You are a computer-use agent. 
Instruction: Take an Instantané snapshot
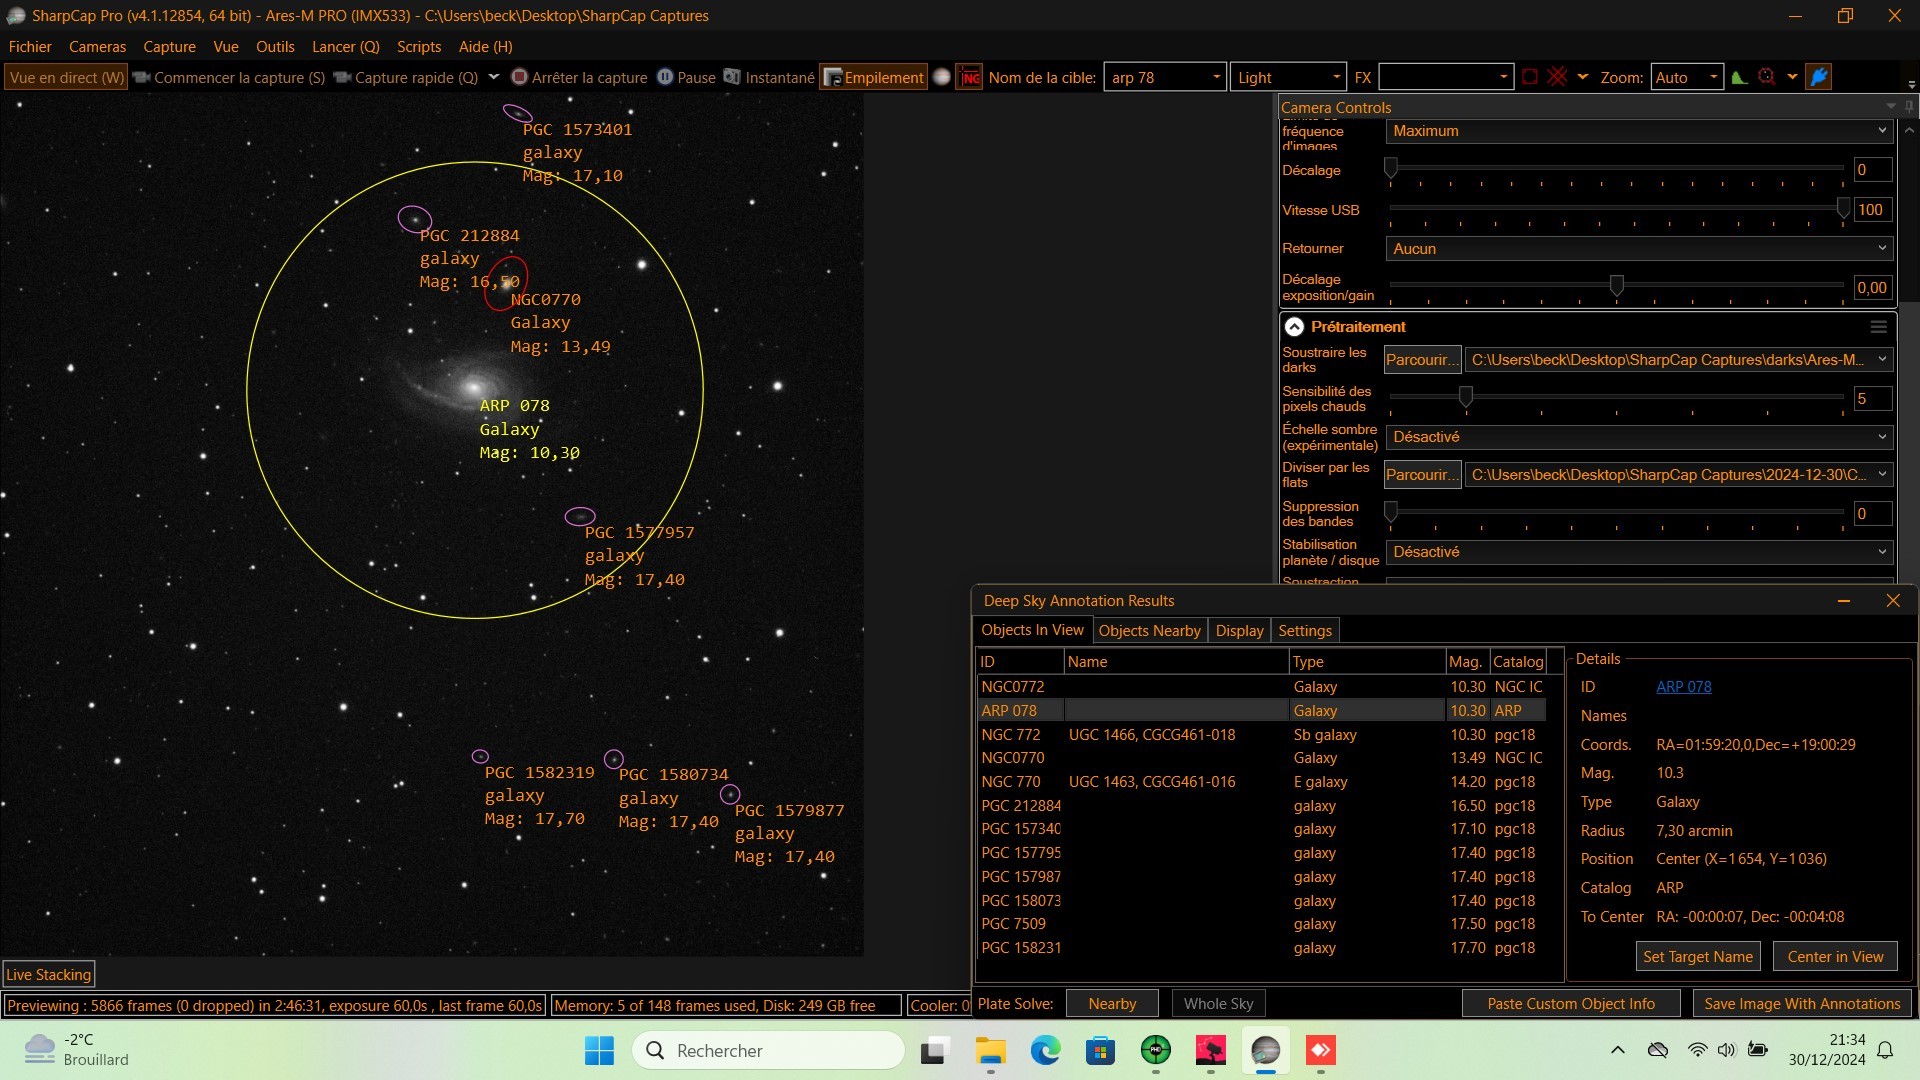[769, 77]
